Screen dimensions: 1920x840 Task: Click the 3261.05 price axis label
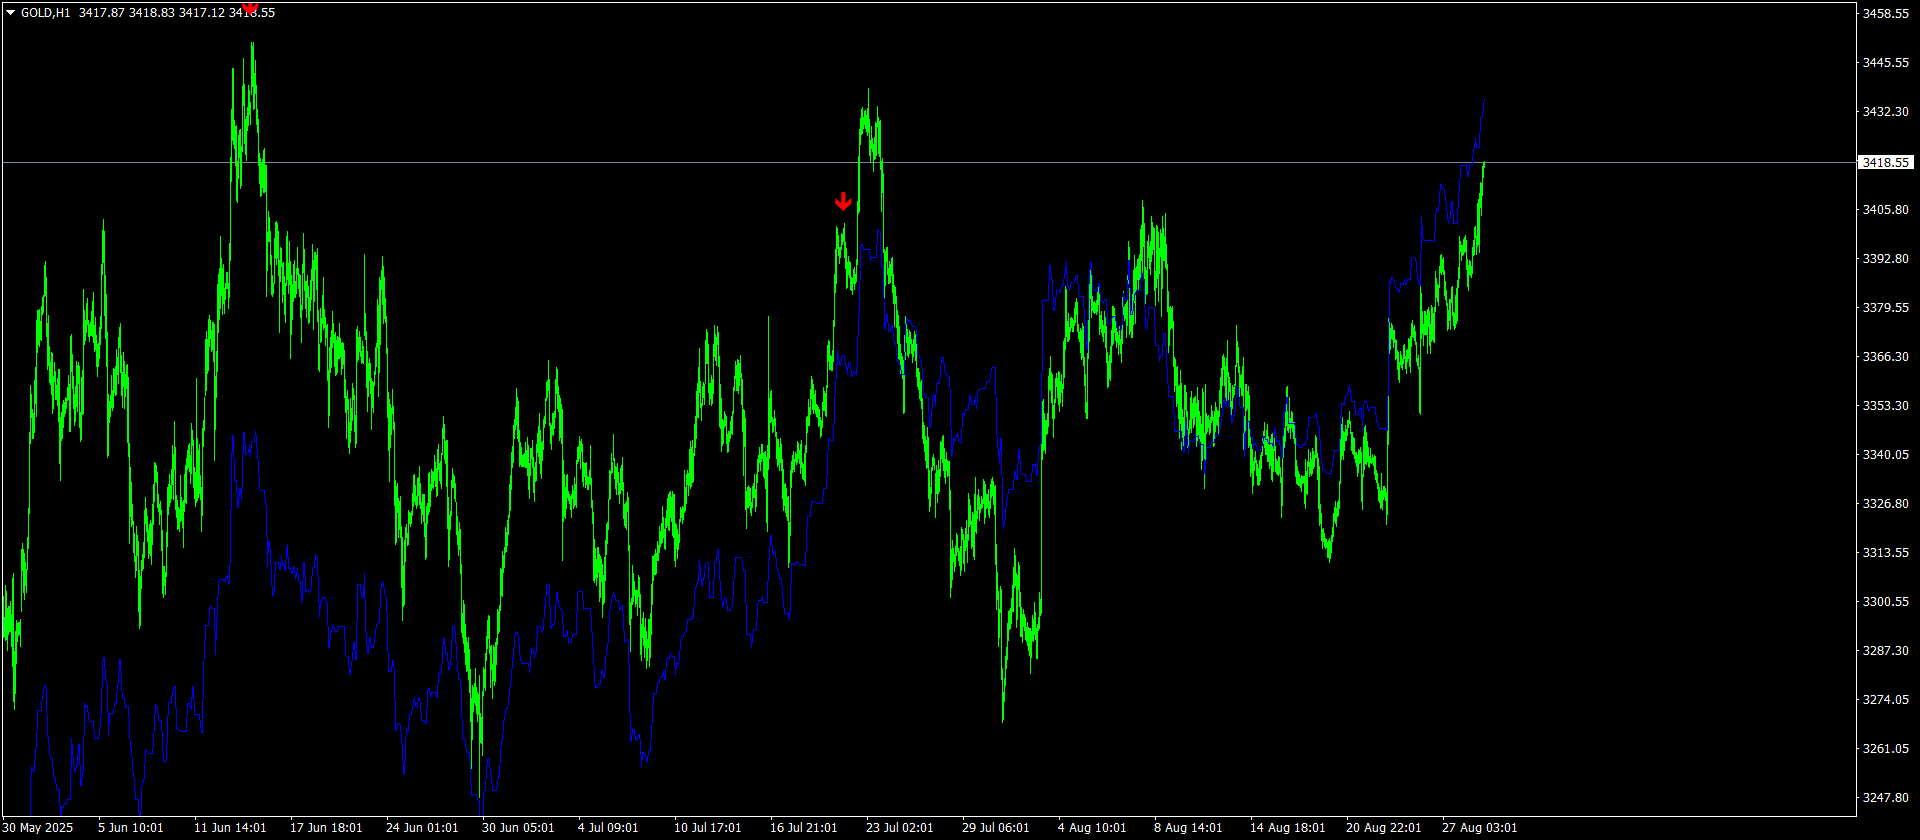click(1885, 749)
